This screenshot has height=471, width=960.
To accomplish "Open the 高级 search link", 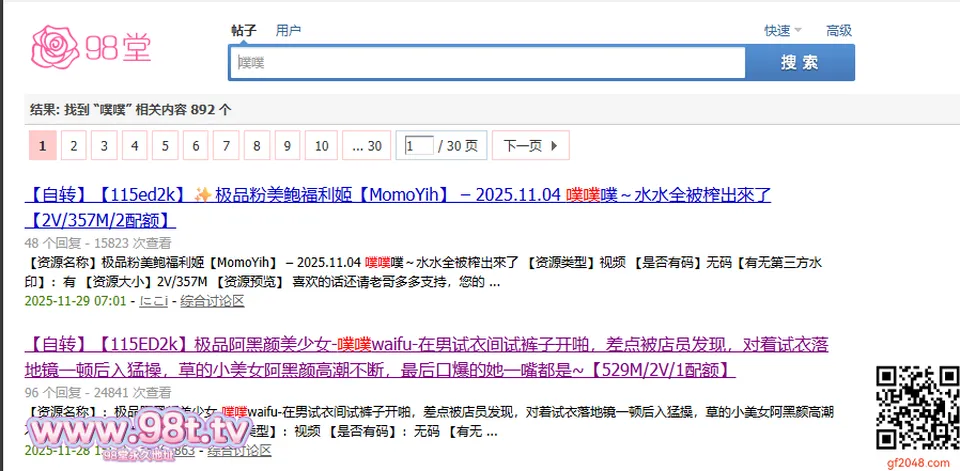I will pos(839,30).
